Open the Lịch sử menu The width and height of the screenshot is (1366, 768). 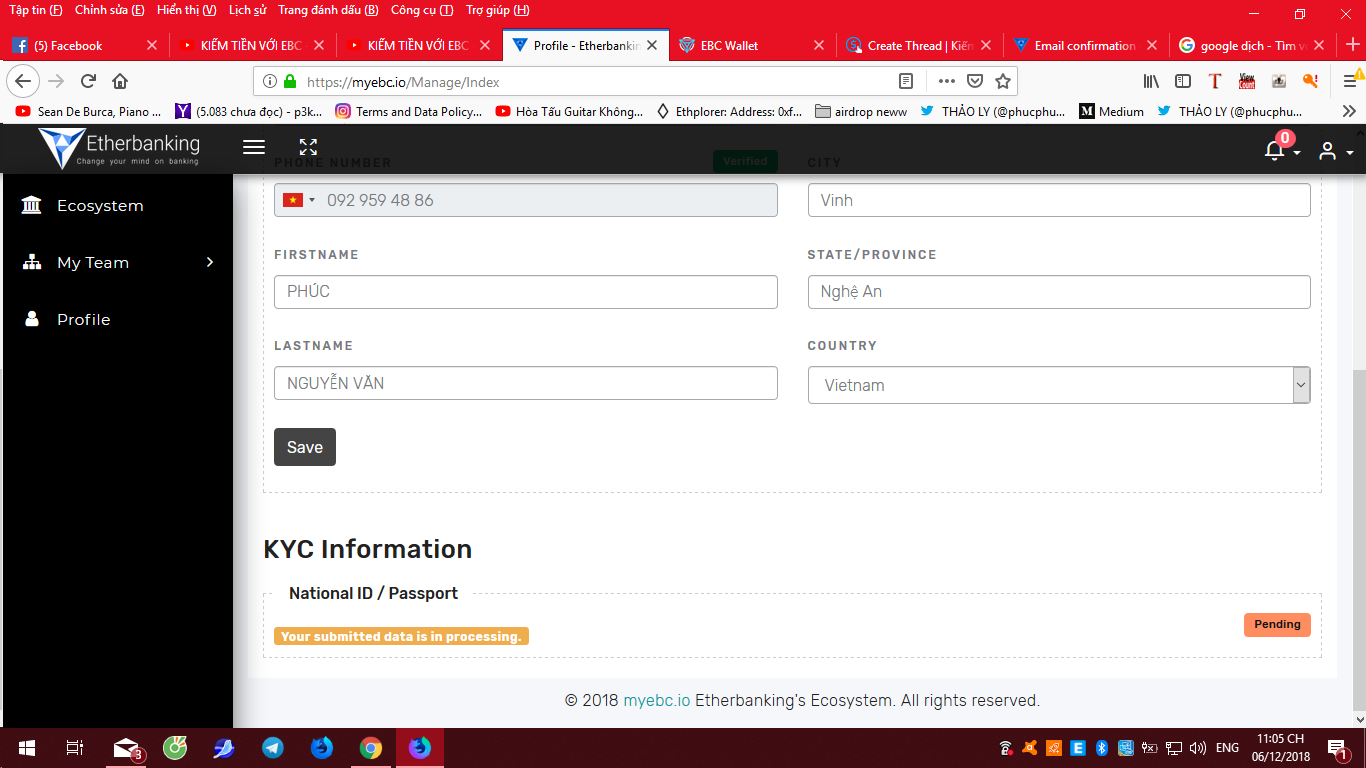point(248,10)
